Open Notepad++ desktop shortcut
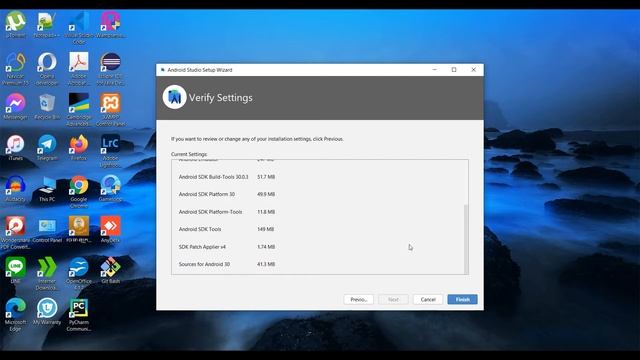This screenshot has width=640, height=360. point(47,25)
